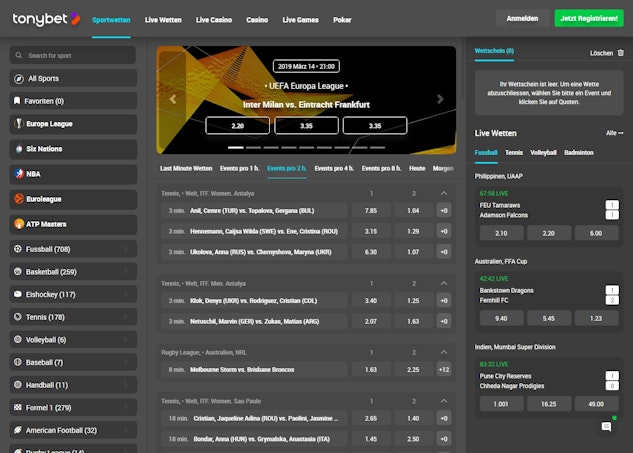
Task: Click the All Sports compass icon
Action: coord(19,79)
